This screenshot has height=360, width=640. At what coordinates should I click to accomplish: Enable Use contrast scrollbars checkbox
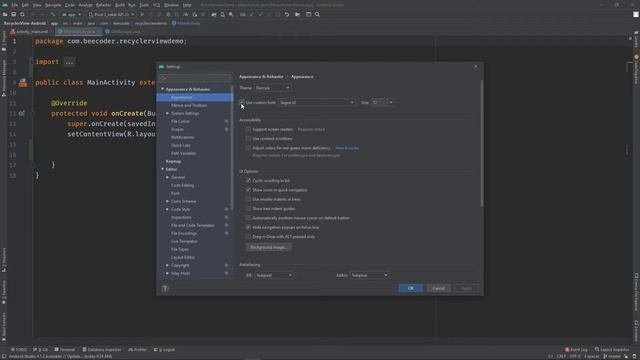tap(248, 138)
